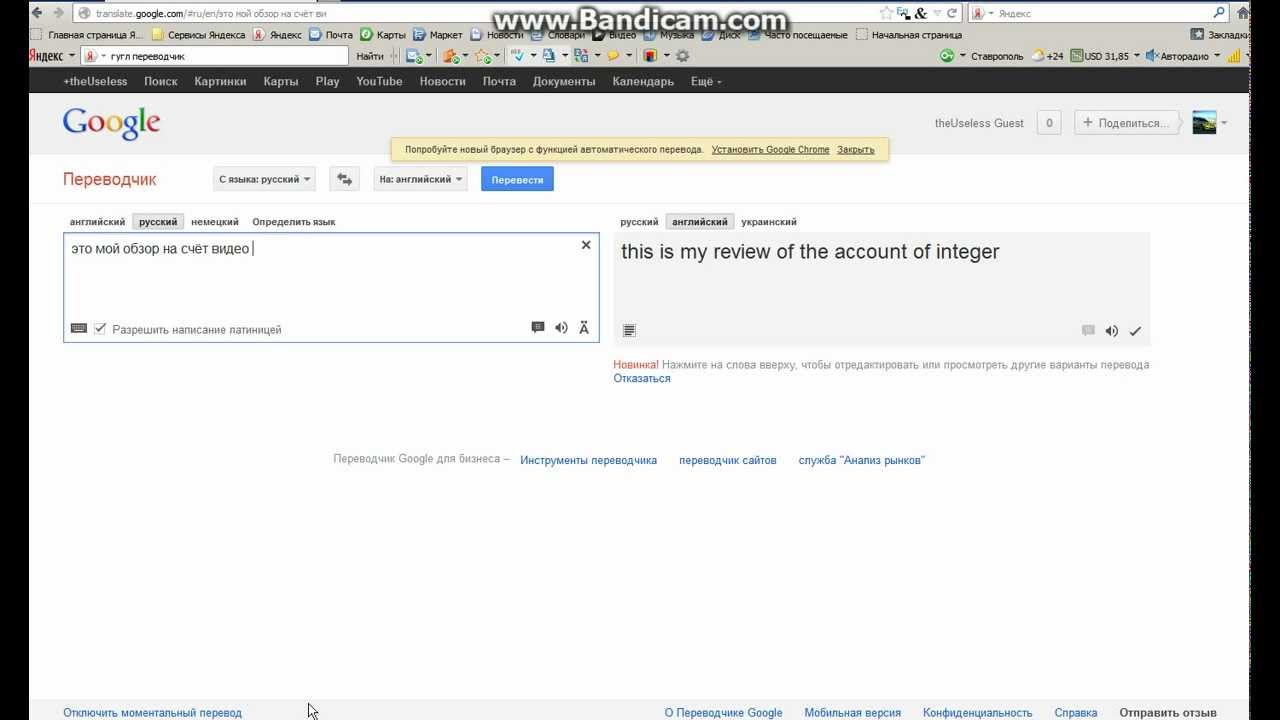Click Отключить моментальный перевод link
This screenshot has height=720, width=1280.
click(x=152, y=713)
